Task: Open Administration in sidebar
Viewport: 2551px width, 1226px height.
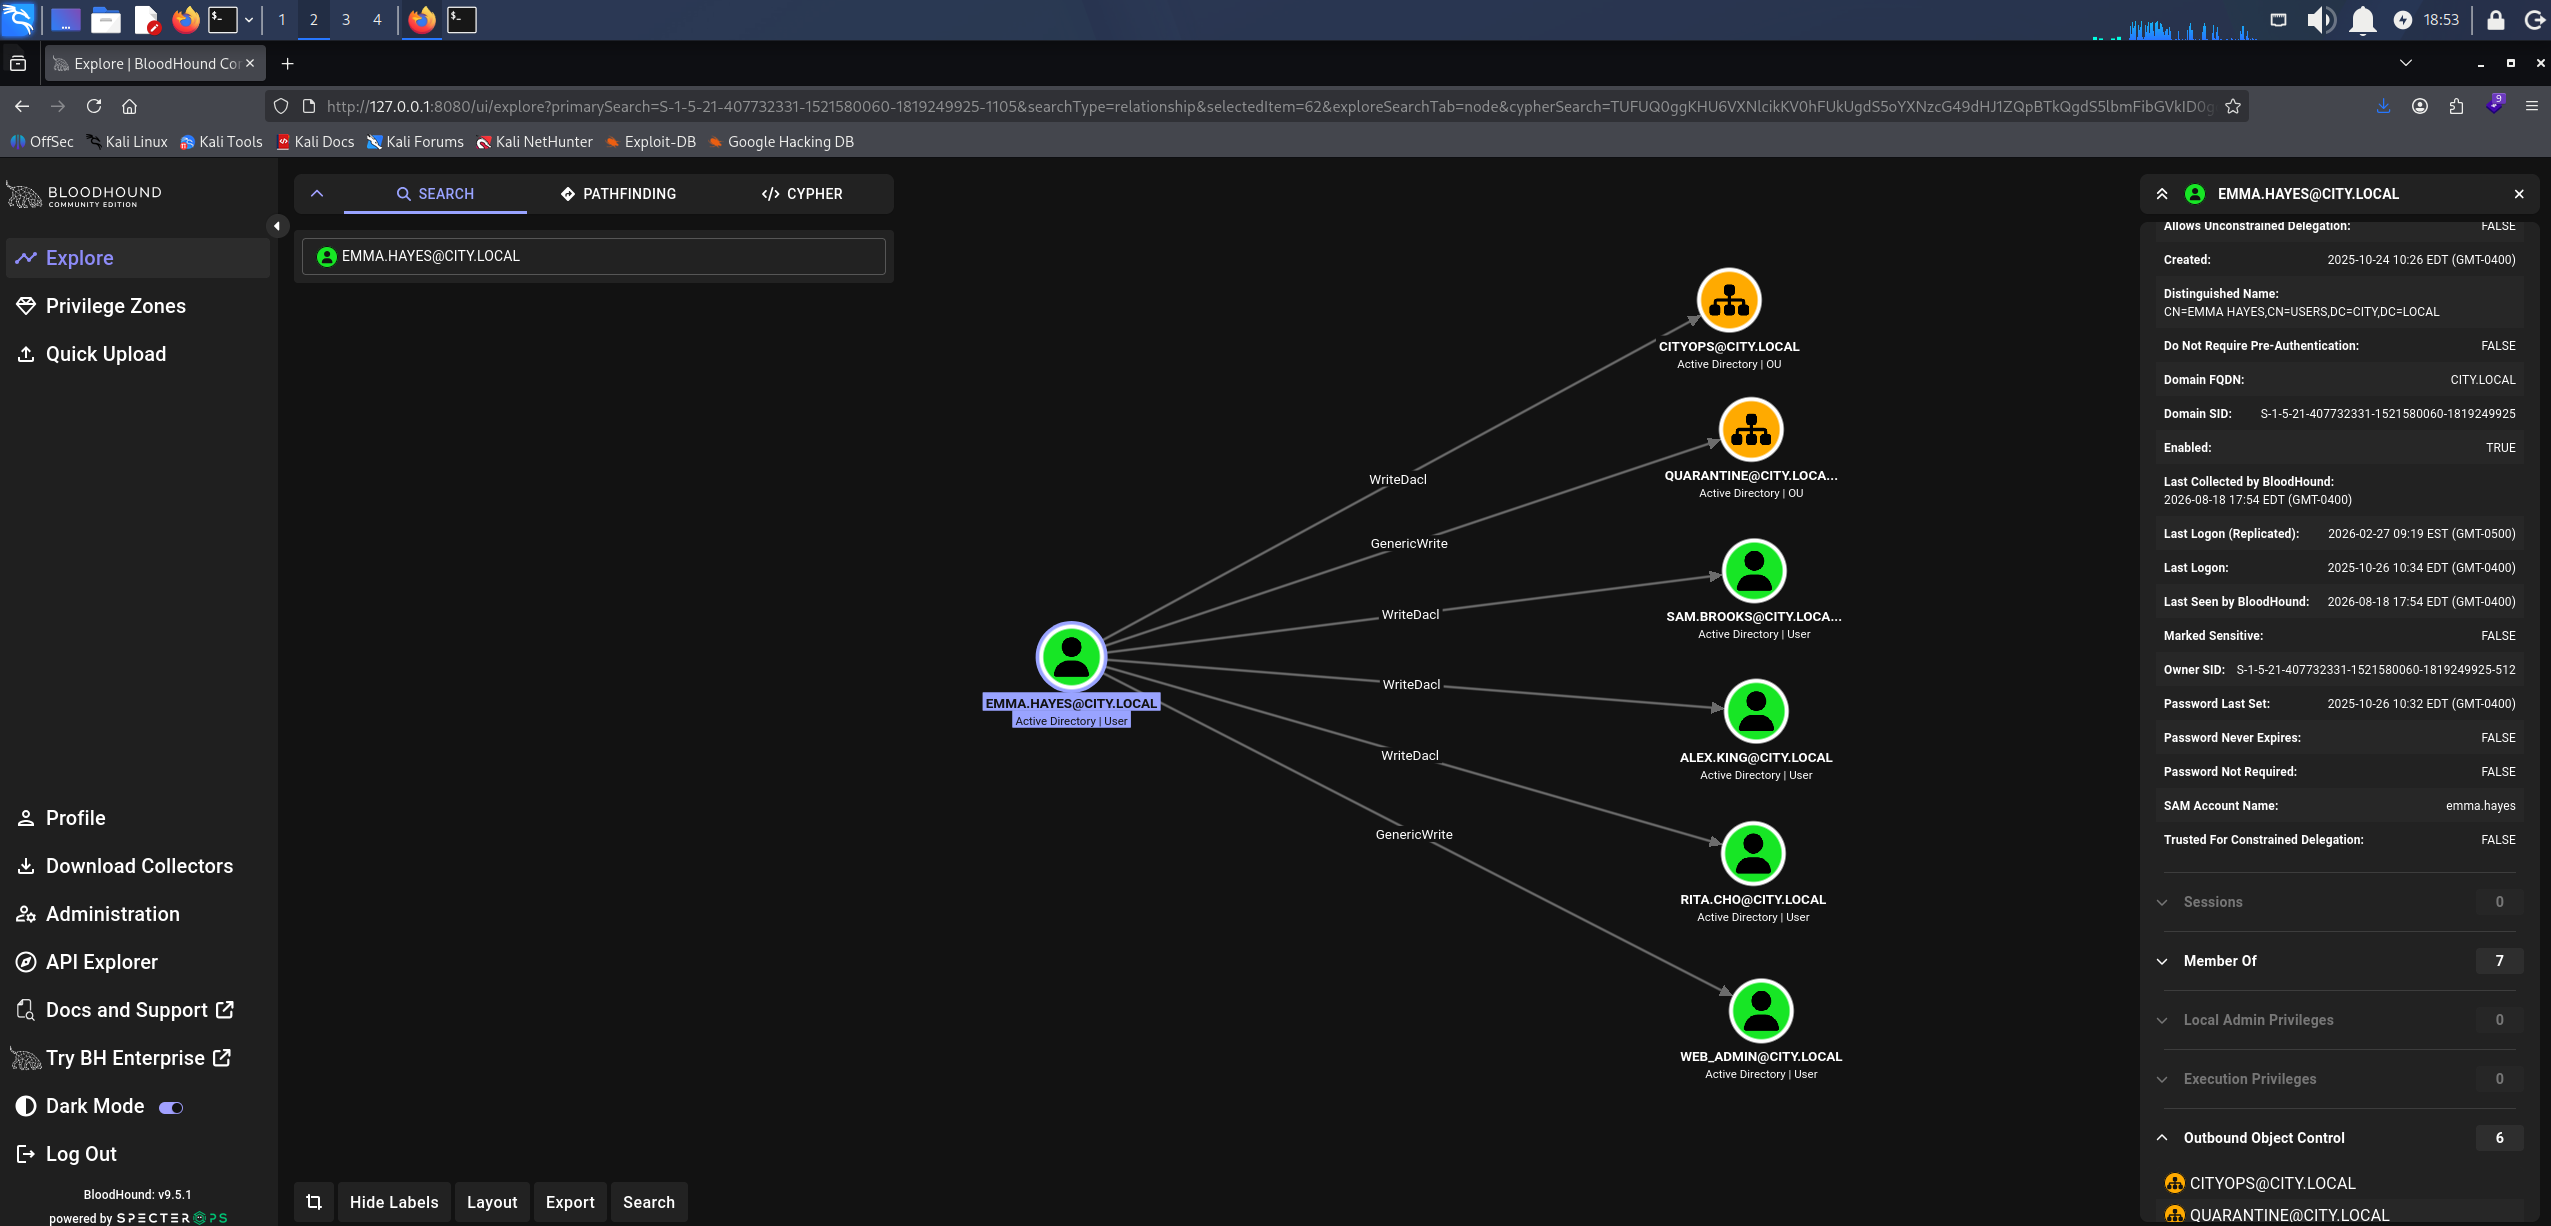Action: point(138,914)
